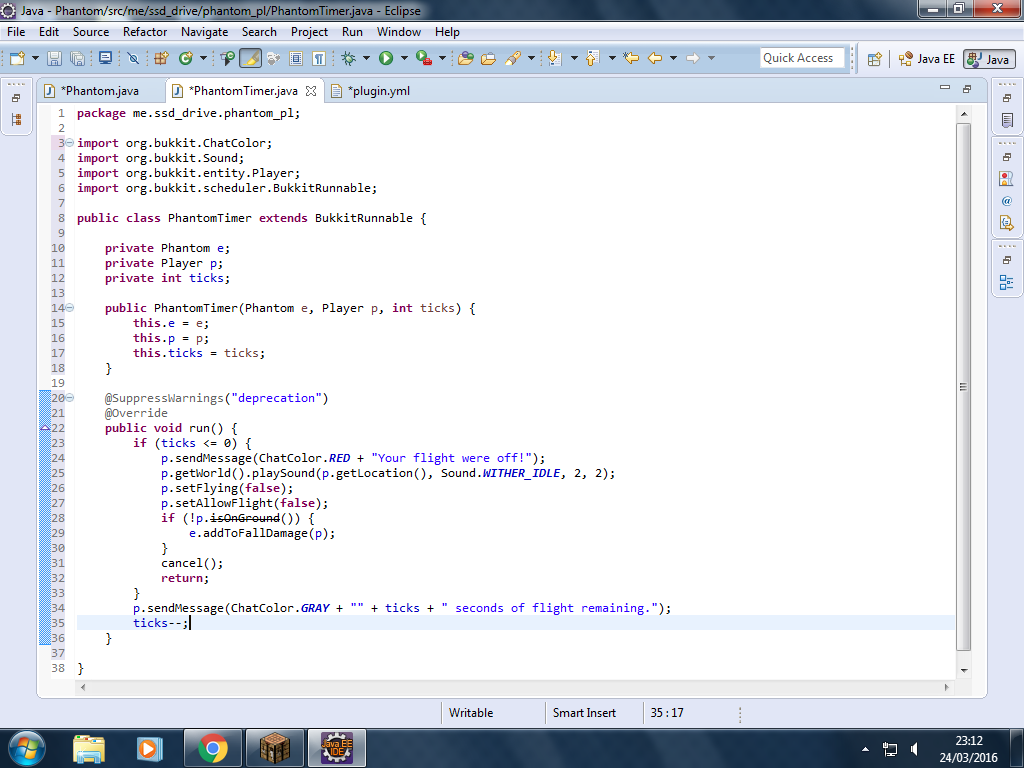1024x768 pixels.
Task: Click the Open Type icon
Action: click(x=466, y=59)
